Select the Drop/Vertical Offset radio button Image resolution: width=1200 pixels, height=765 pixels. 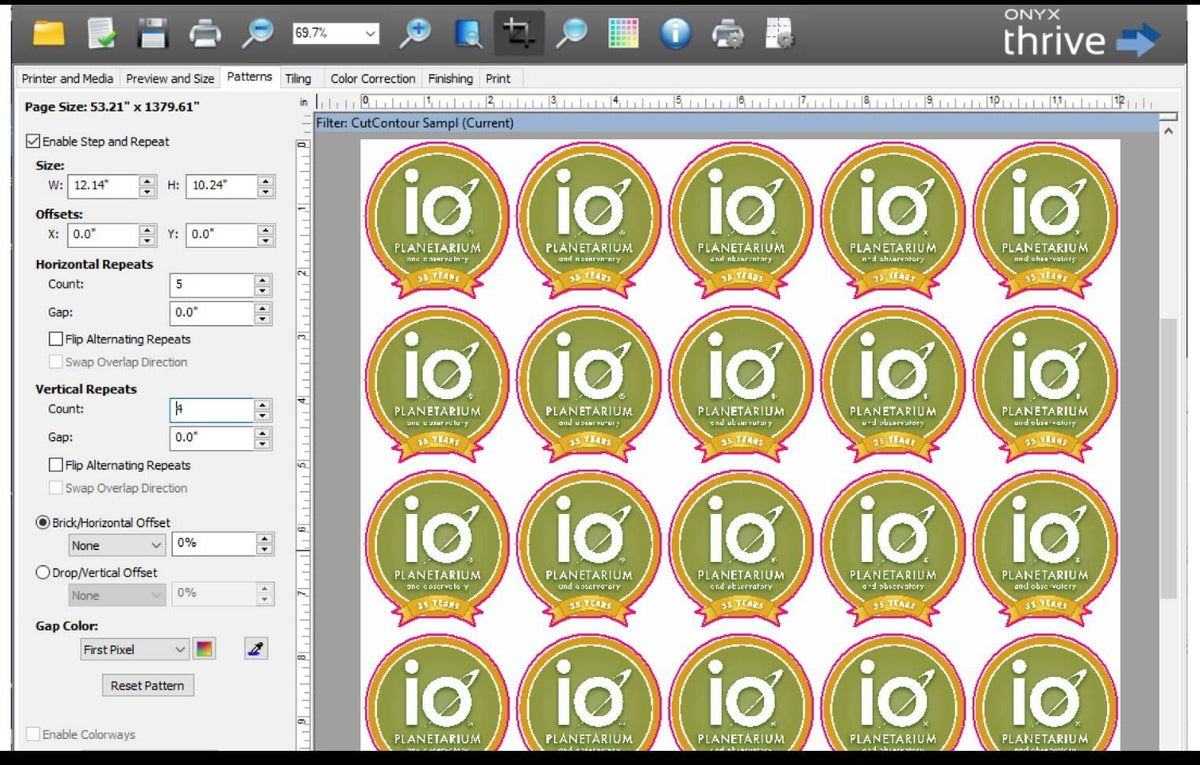(43, 573)
